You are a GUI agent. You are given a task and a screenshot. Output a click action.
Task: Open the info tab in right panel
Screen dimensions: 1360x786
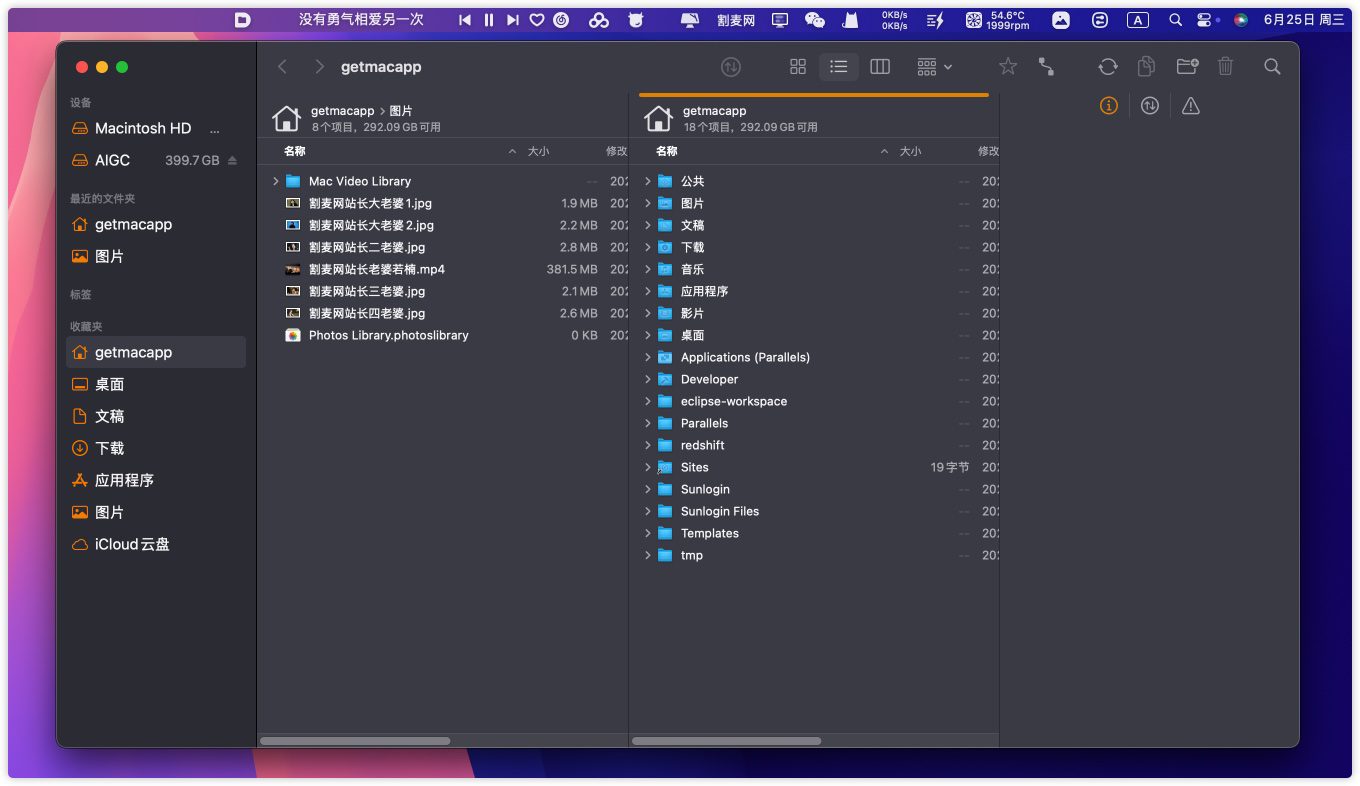point(1108,106)
